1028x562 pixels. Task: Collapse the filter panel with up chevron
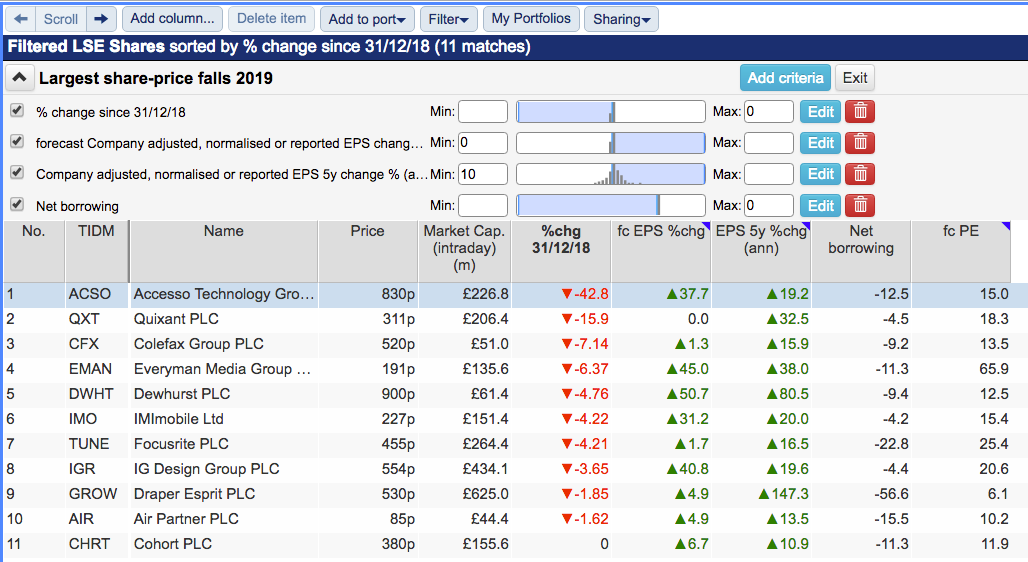click(x=20, y=78)
